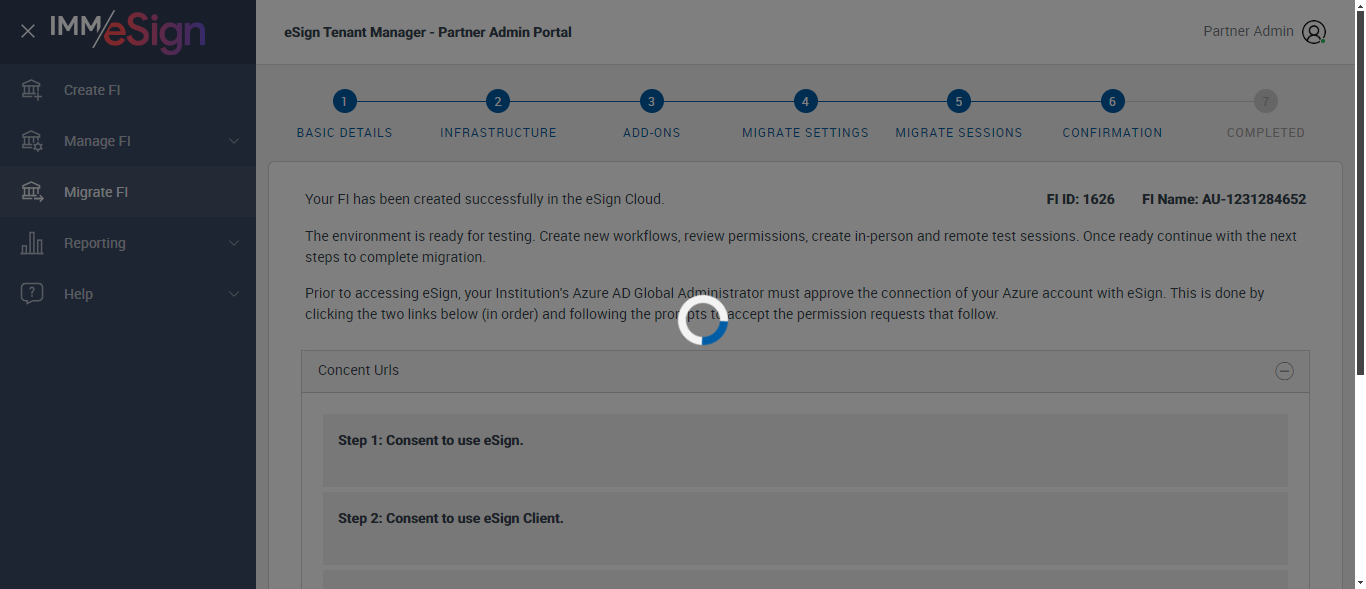Viewport: 1366px width, 589px height.
Task: Click the Help question bubble icon
Action: tap(32, 294)
